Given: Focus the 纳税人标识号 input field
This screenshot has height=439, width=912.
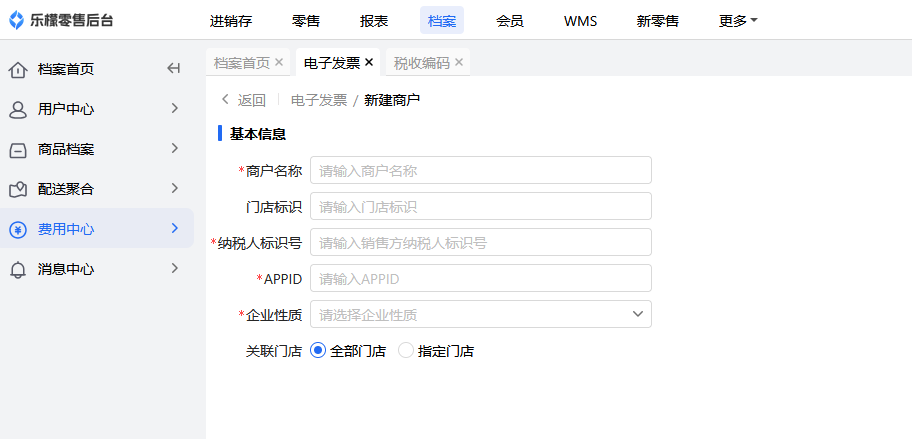Looking at the screenshot, I should (x=480, y=242).
